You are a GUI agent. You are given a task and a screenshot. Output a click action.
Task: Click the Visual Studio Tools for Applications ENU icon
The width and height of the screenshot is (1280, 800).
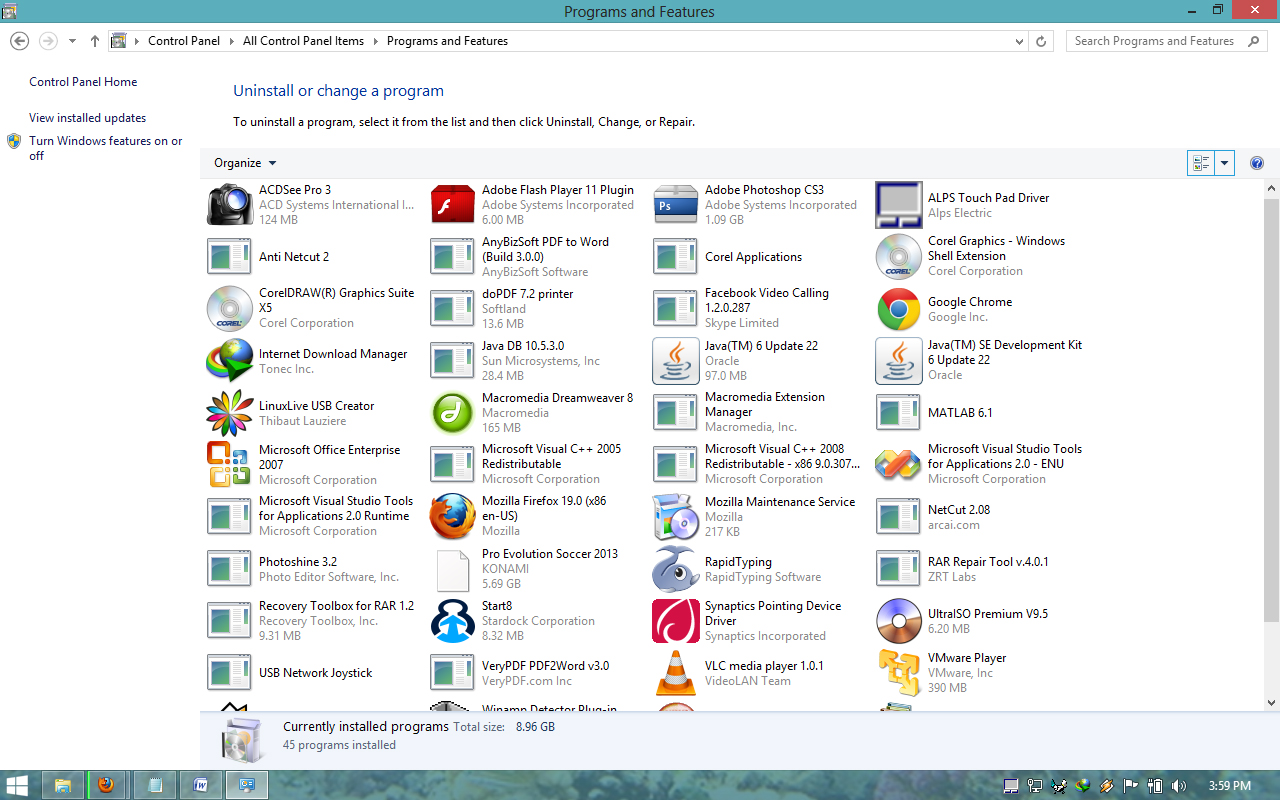899,464
